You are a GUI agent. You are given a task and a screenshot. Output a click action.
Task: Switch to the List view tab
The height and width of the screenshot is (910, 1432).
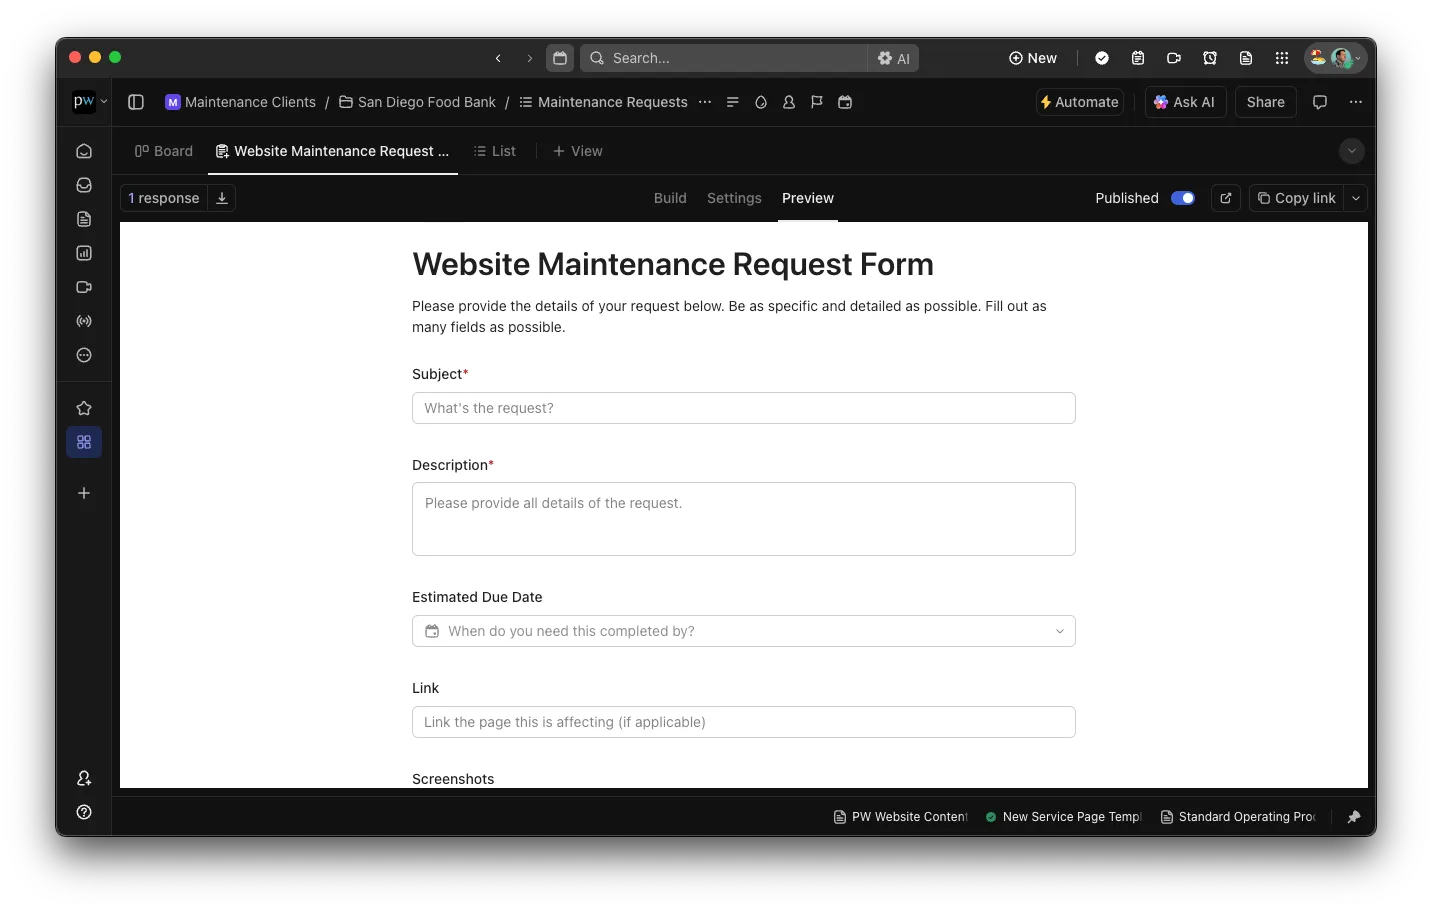[495, 151]
